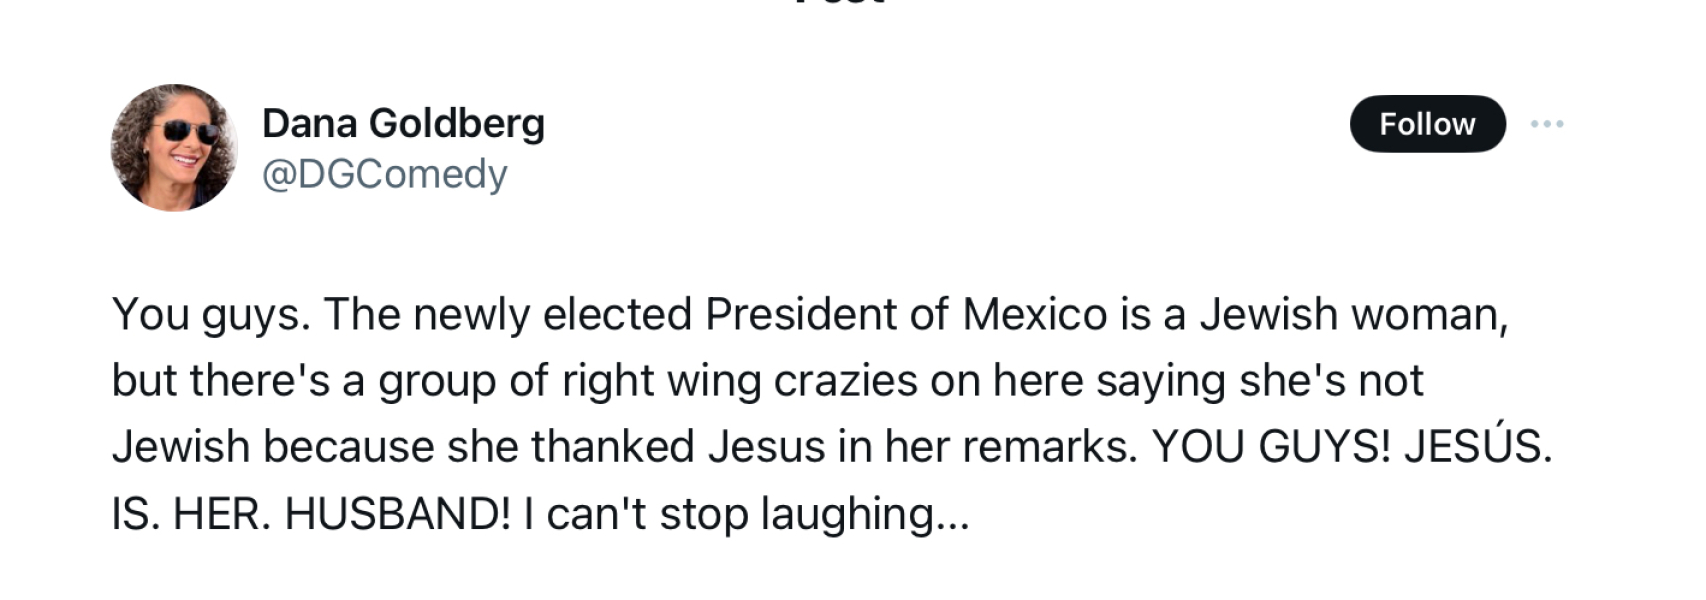The height and width of the screenshot is (600, 1706).
Task: Follow Dana Goldberg's account
Action: [x=1427, y=124]
